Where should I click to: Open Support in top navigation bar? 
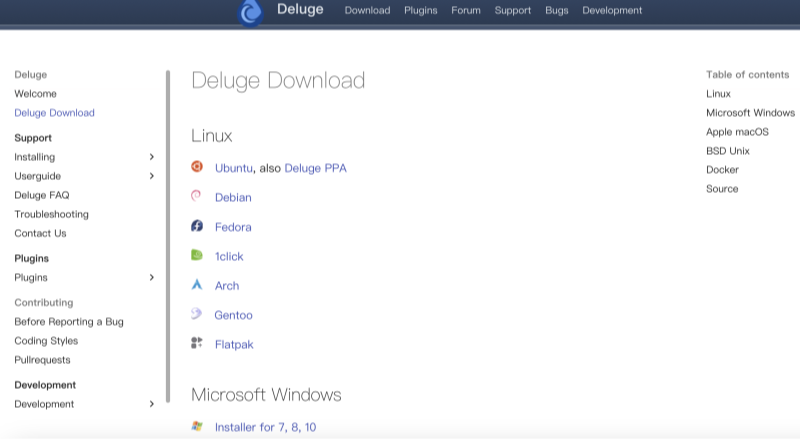click(513, 10)
